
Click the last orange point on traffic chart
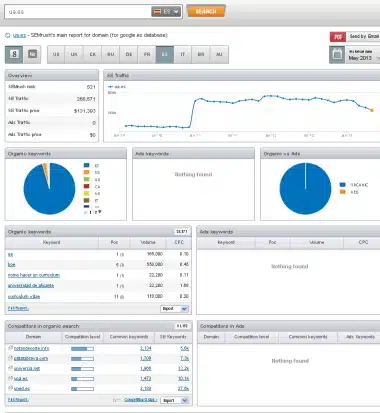[372, 110]
